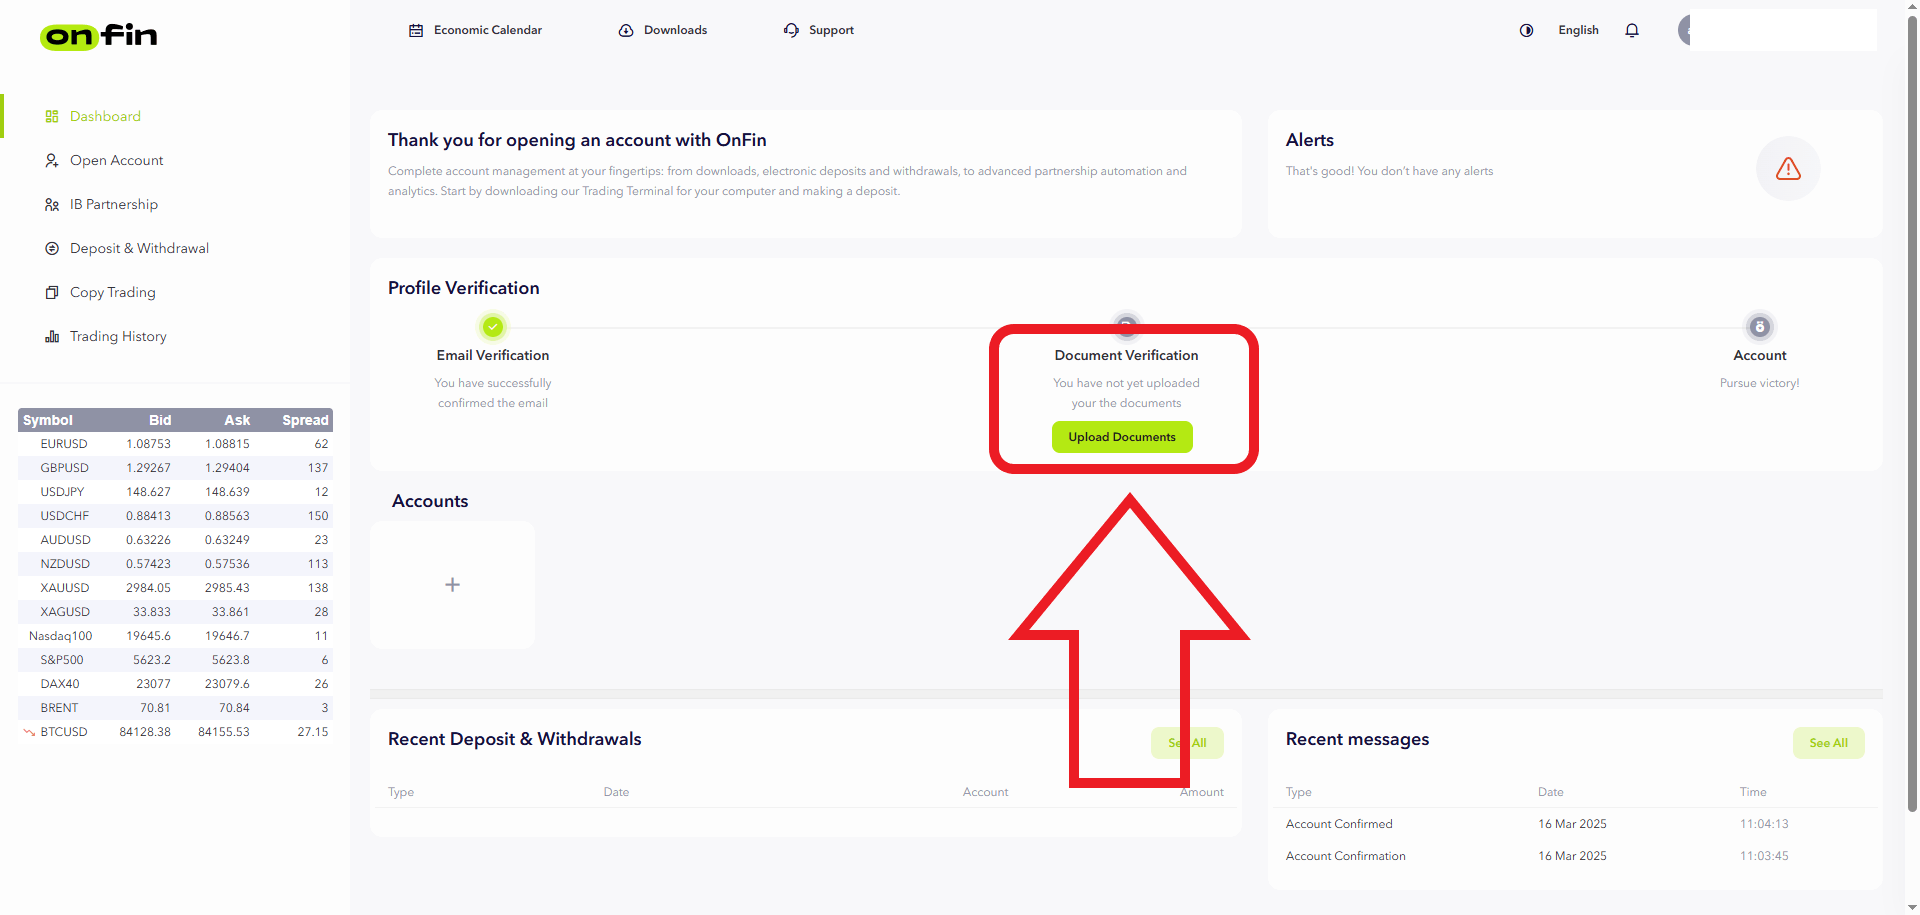The image size is (1920, 915).
Task: Add a new account with plus card
Action: click(x=452, y=585)
